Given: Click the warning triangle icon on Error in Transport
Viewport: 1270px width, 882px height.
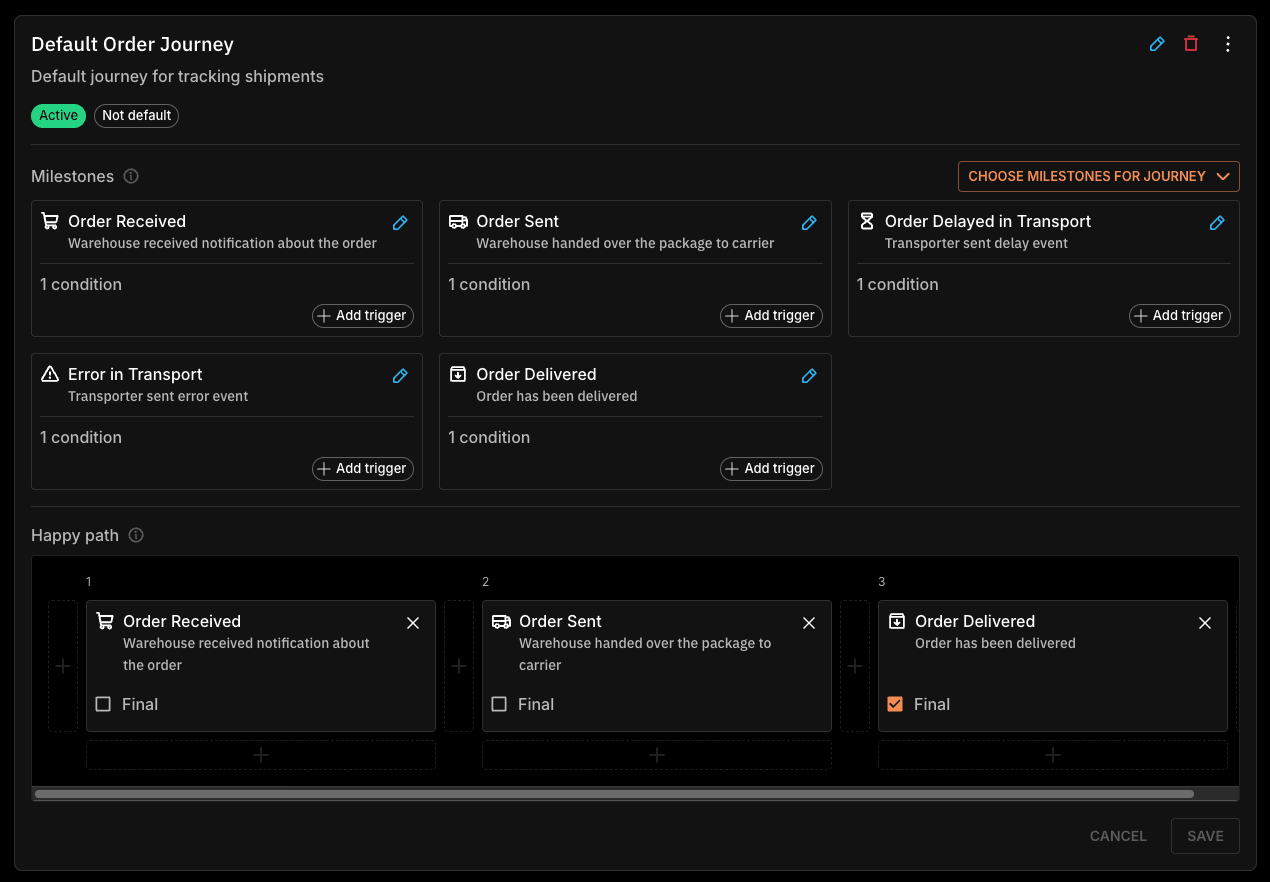Looking at the screenshot, I should tap(48, 374).
